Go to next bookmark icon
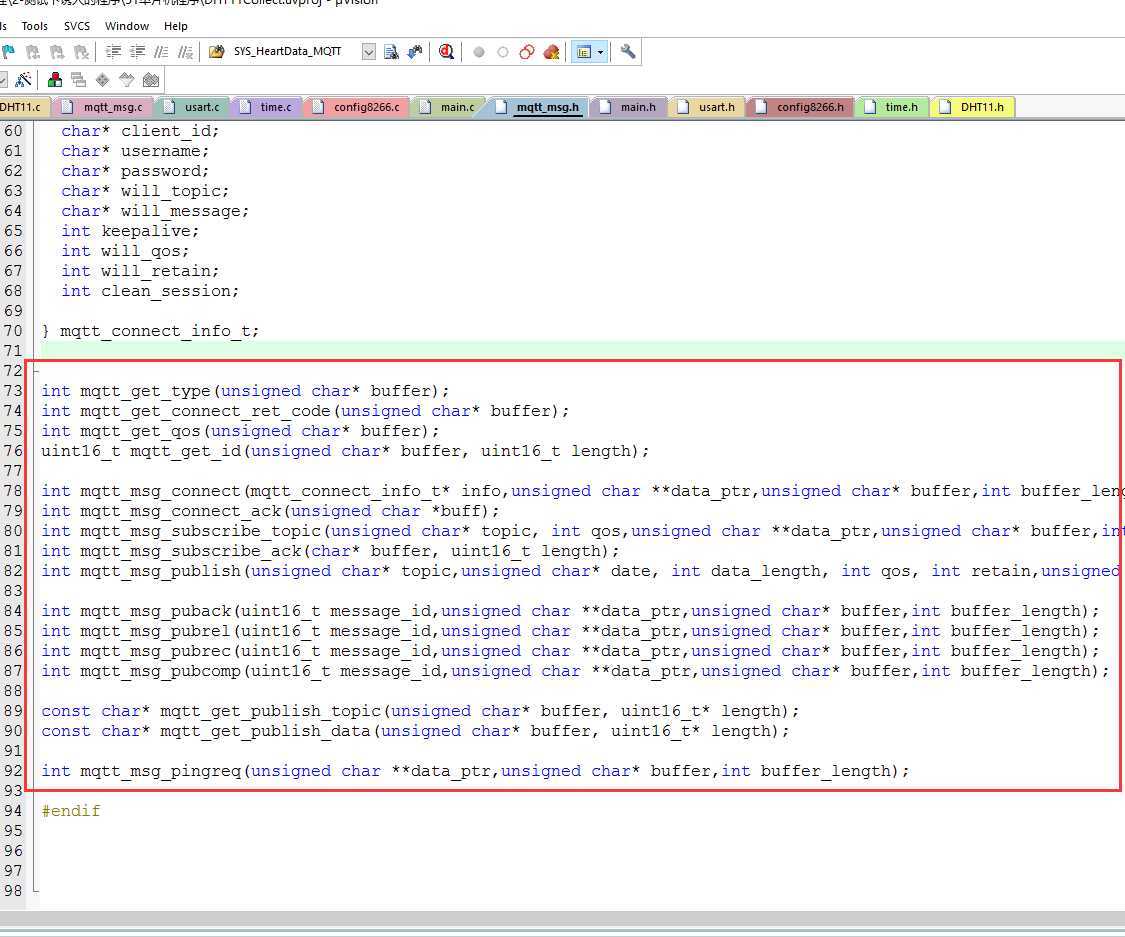 (x=57, y=52)
